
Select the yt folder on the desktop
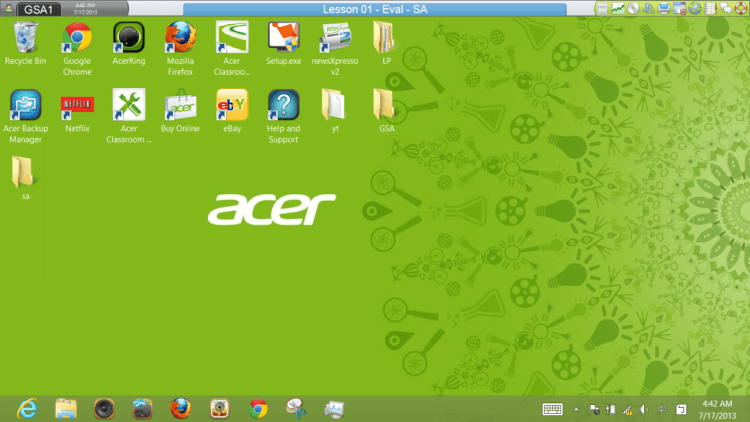(x=335, y=111)
